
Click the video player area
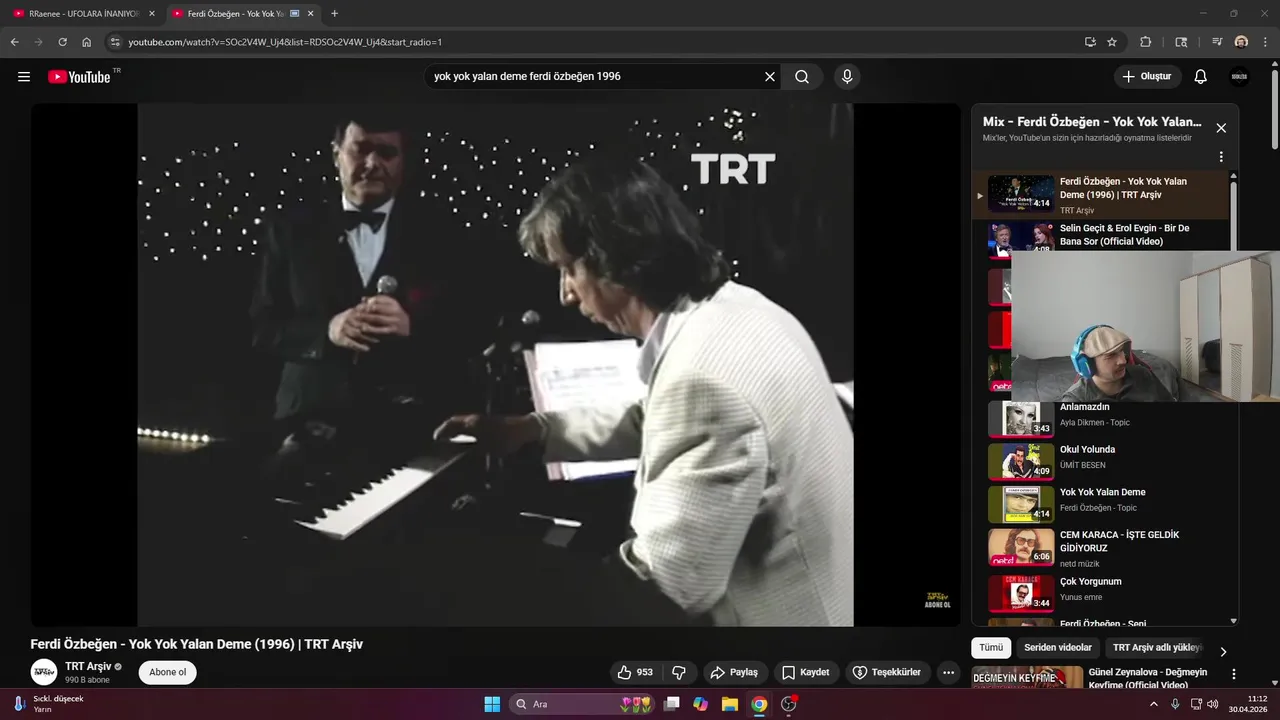tap(495, 365)
